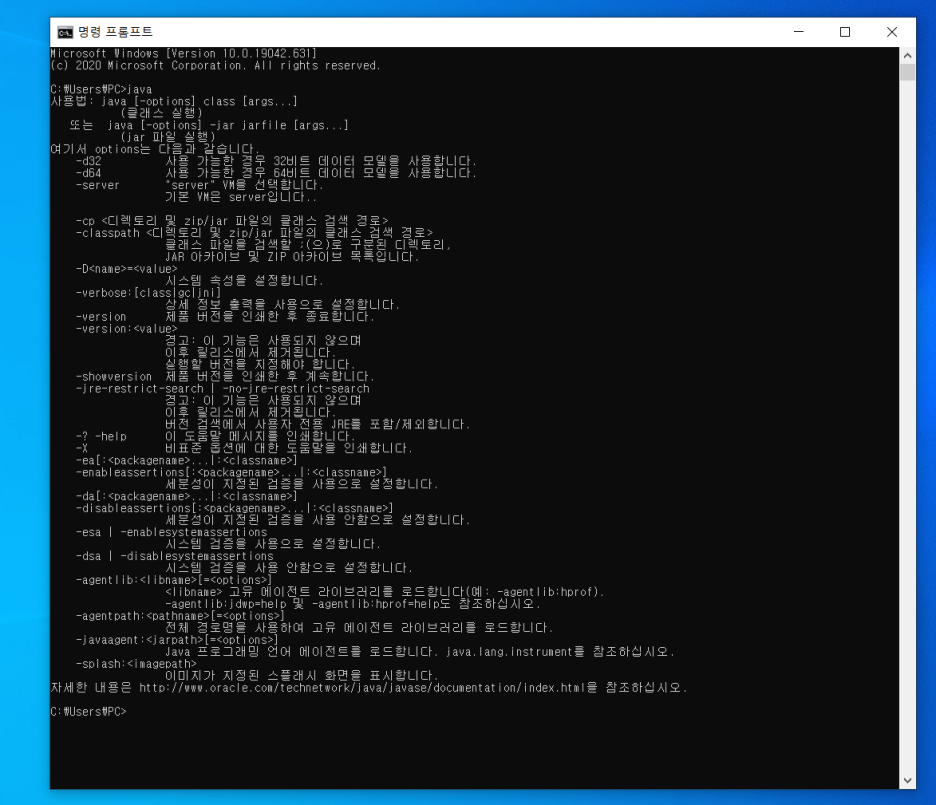The width and height of the screenshot is (936, 805).
Task: Click the Microsoft Corporation copyright line
Action: [x=215, y=66]
